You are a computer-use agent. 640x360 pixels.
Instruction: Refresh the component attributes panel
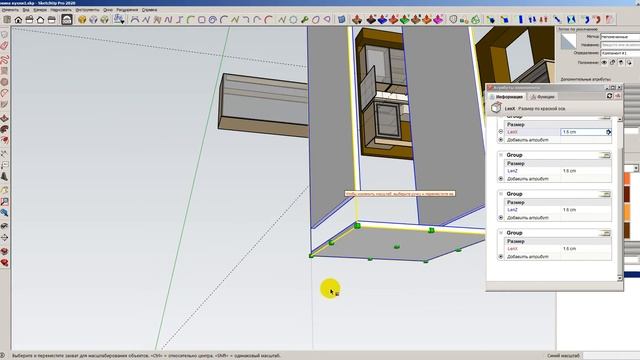click(x=609, y=96)
